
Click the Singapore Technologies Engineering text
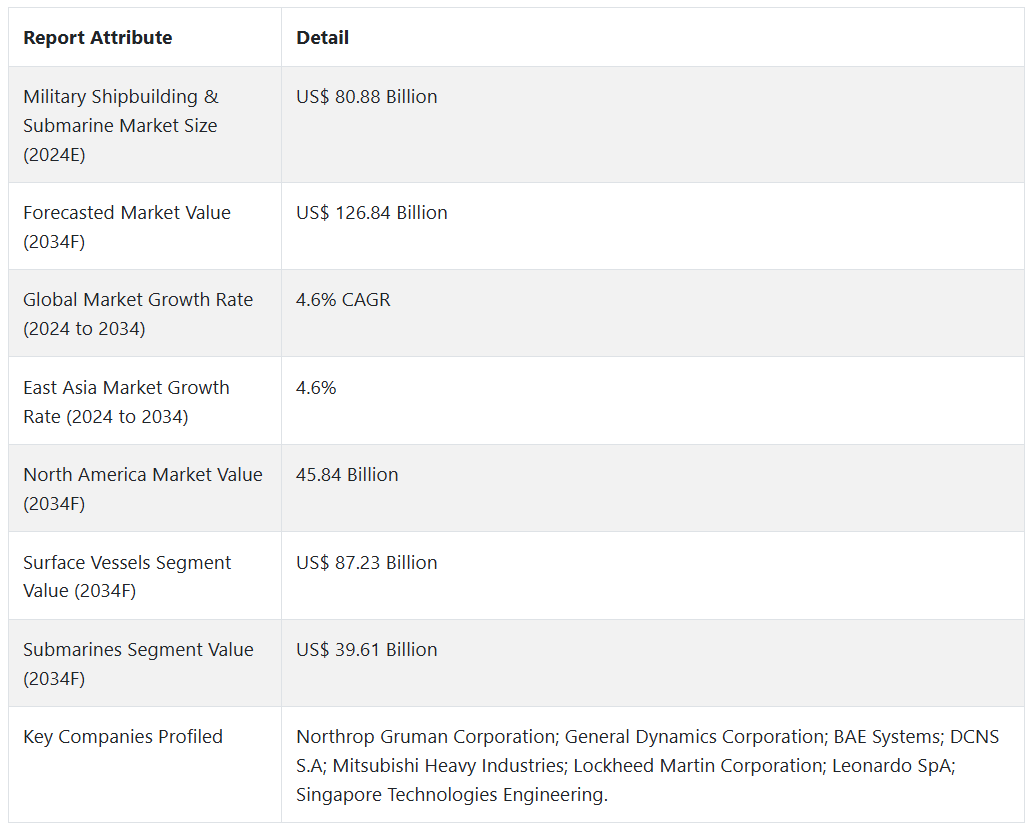[450, 795]
